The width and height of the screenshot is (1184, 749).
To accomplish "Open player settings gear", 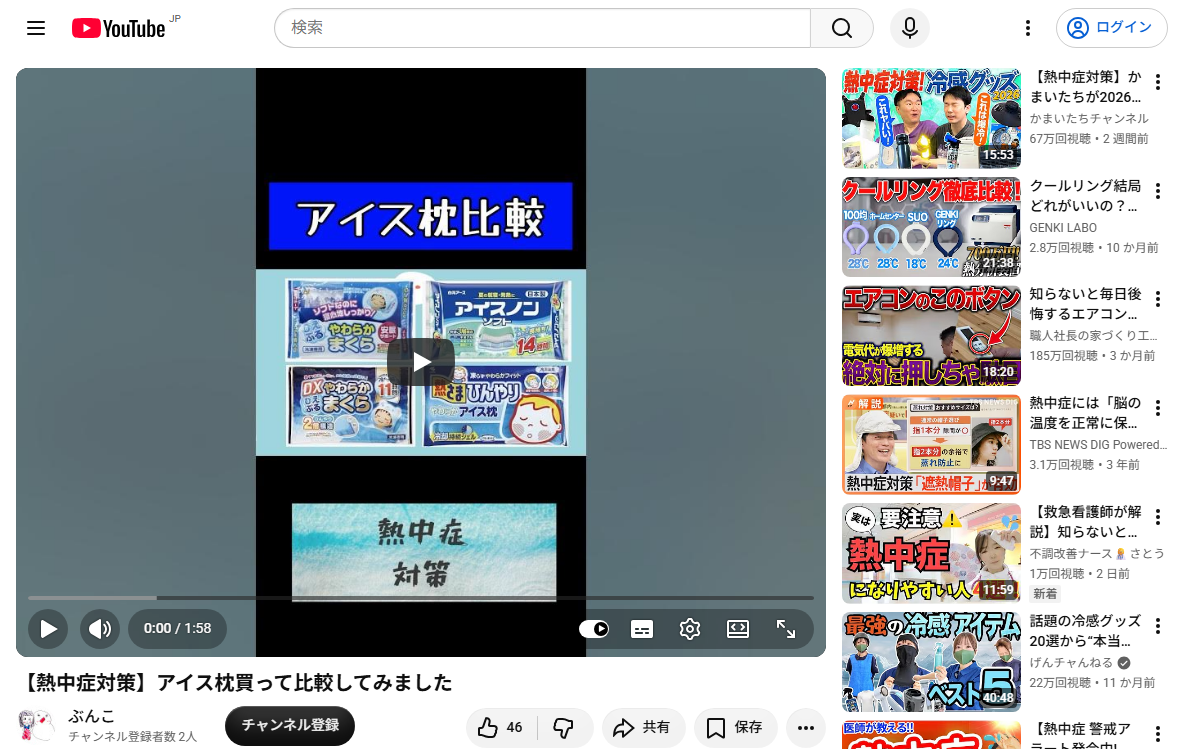I will click(x=689, y=629).
